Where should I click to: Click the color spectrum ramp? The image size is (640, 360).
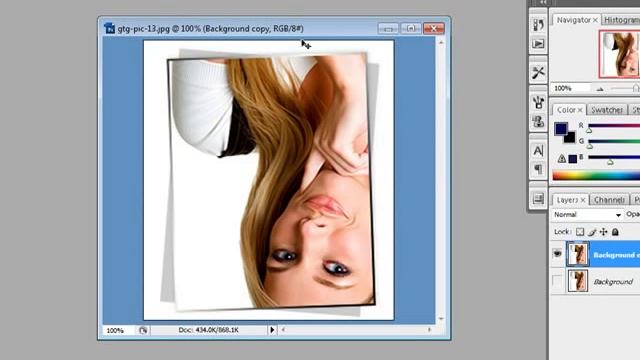[596, 176]
